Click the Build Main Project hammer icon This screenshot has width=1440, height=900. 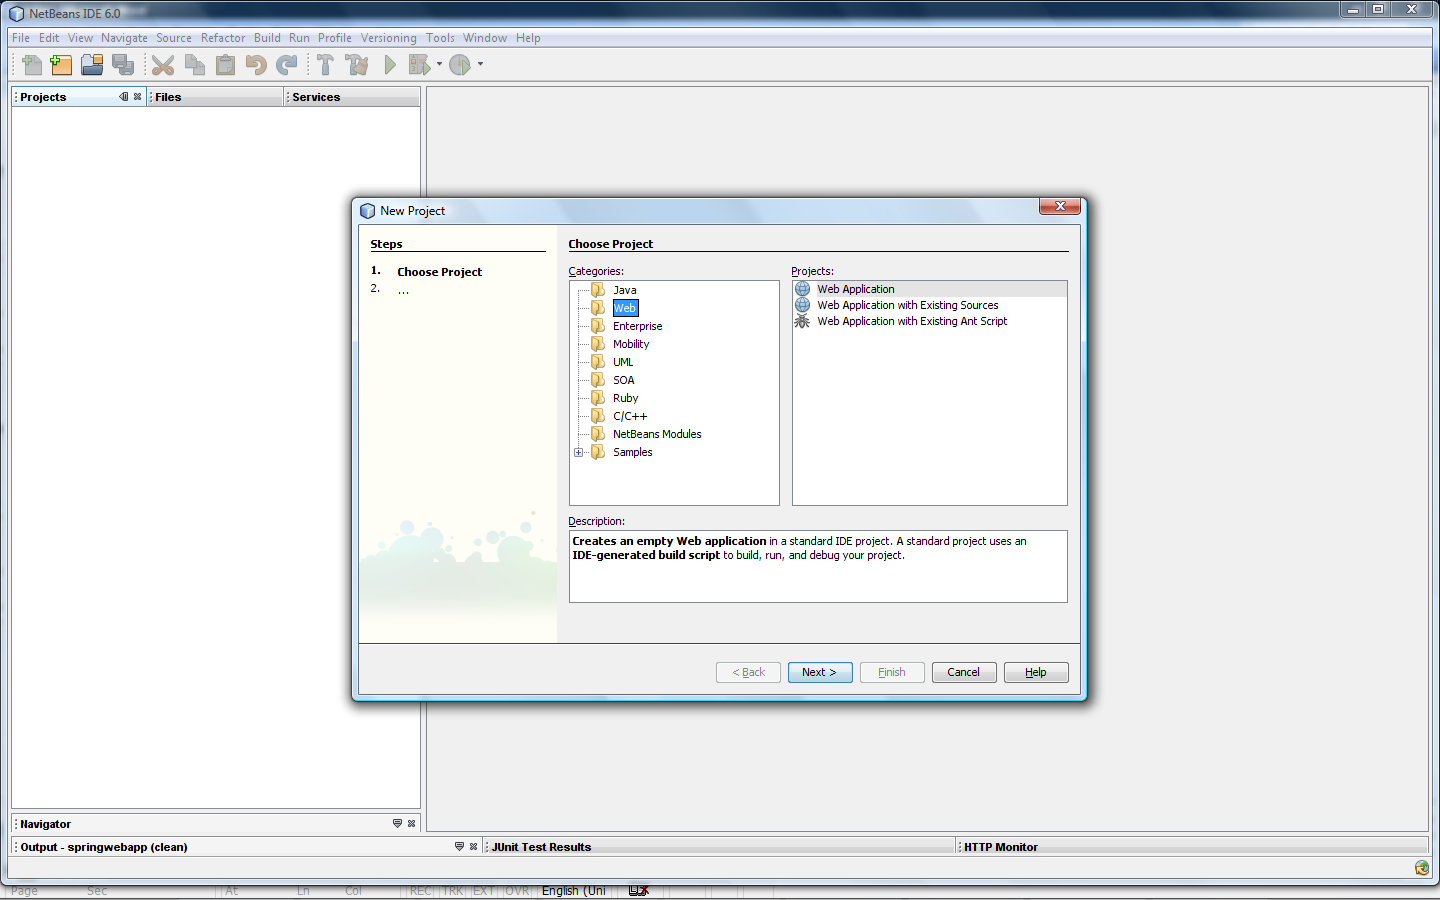[325, 65]
